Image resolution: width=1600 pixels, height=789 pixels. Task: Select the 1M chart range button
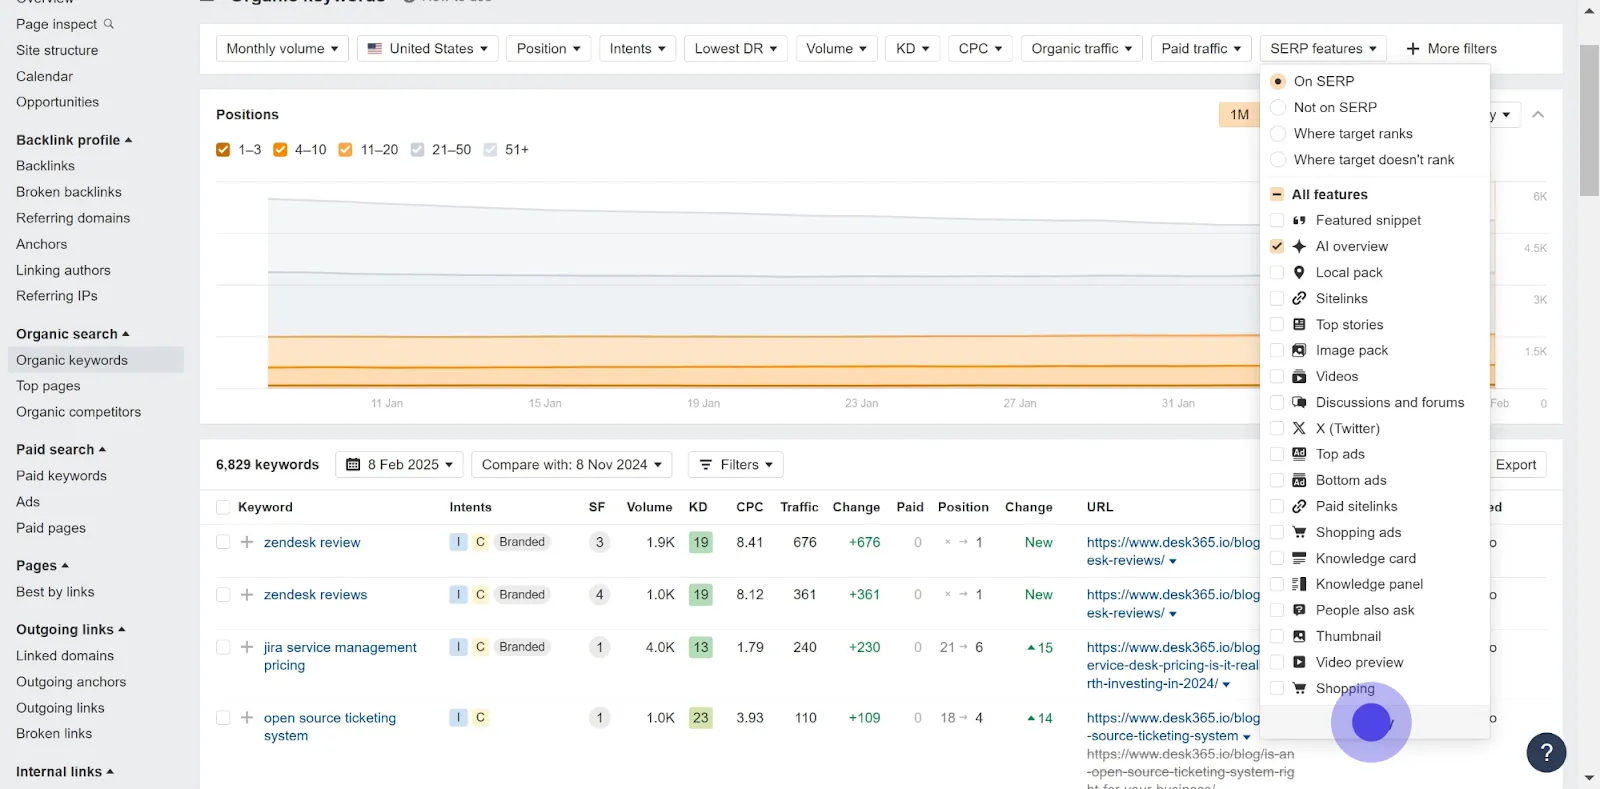pyautogui.click(x=1239, y=115)
